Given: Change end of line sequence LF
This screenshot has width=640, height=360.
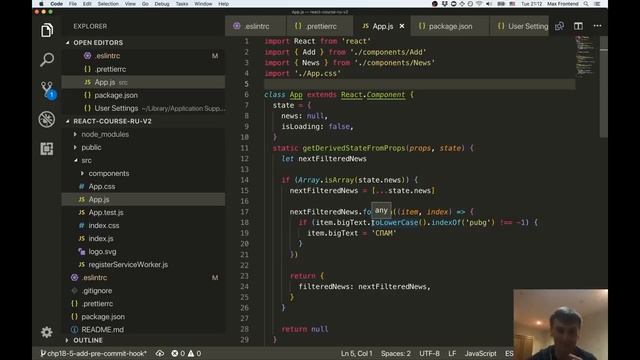Looking at the screenshot, I should click(x=452, y=353).
